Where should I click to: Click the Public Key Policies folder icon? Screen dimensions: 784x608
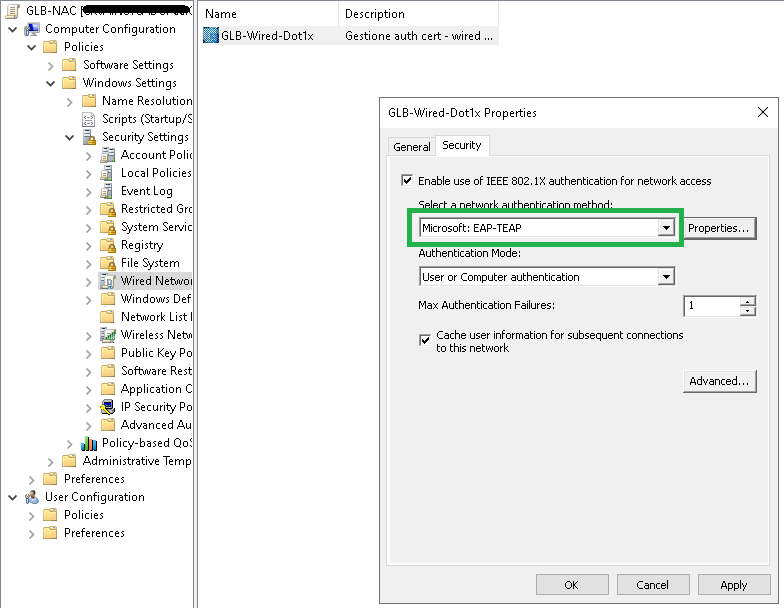click(108, 353)
